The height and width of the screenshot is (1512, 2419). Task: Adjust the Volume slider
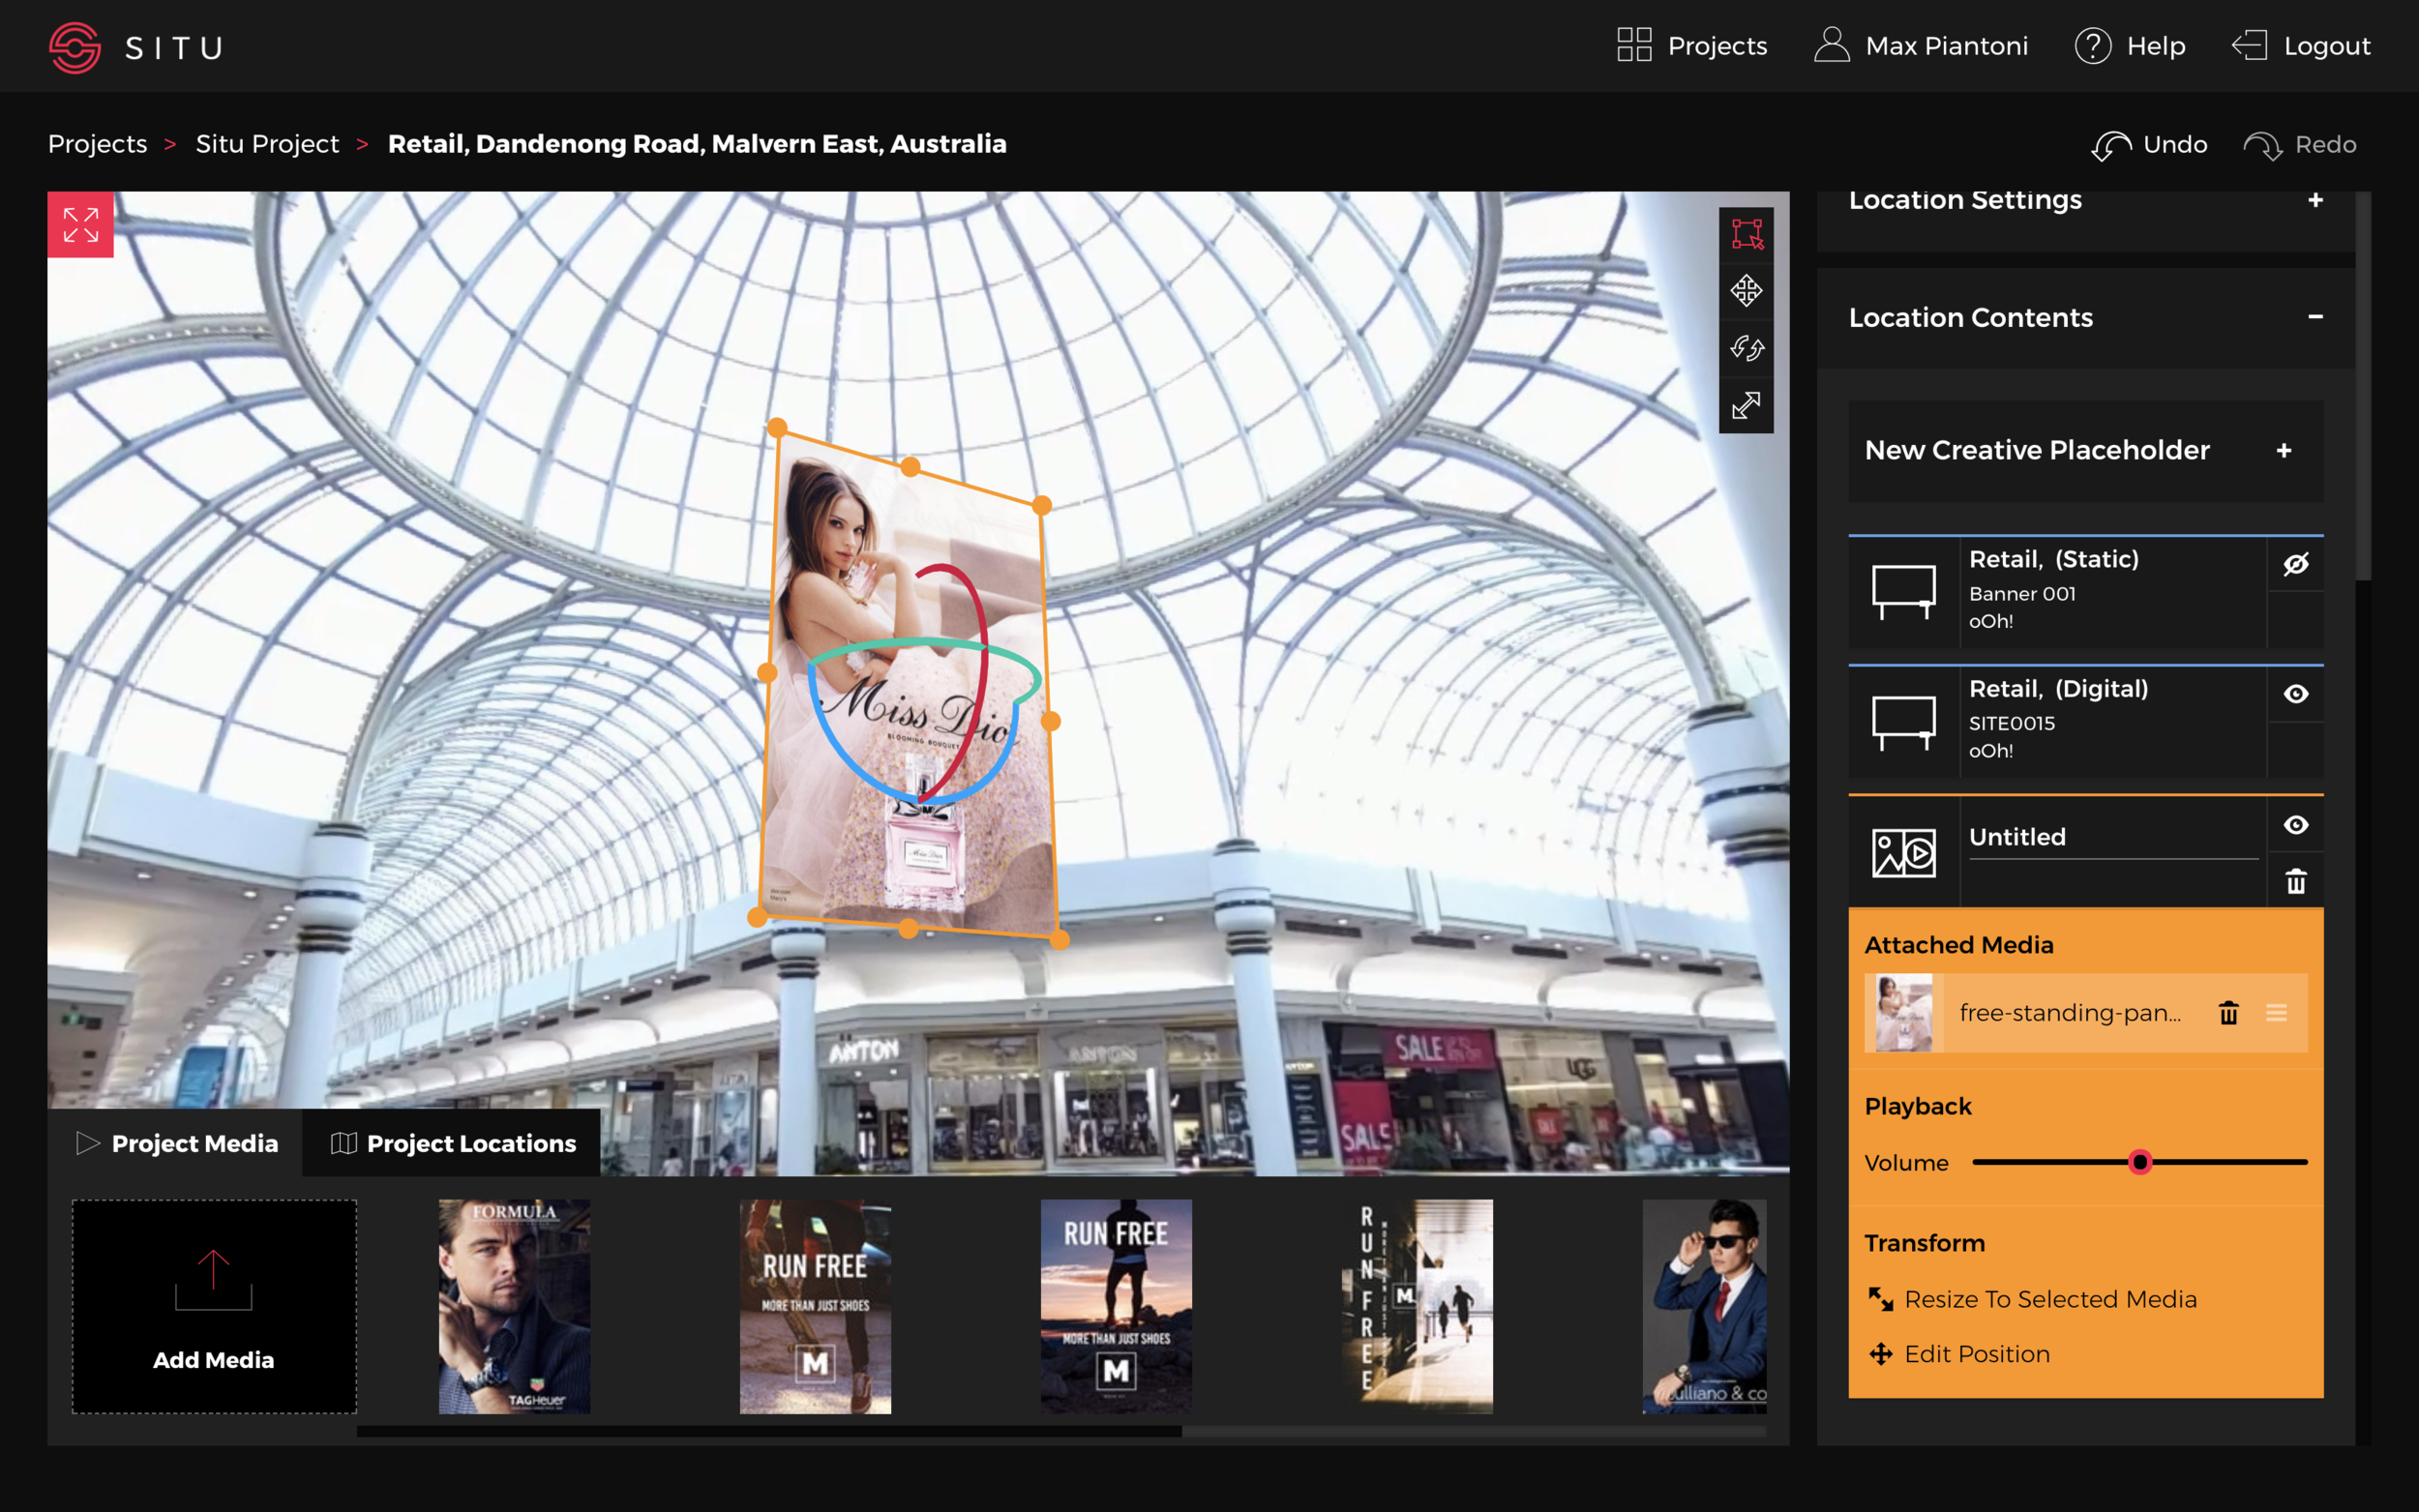click(2140, 1162)
